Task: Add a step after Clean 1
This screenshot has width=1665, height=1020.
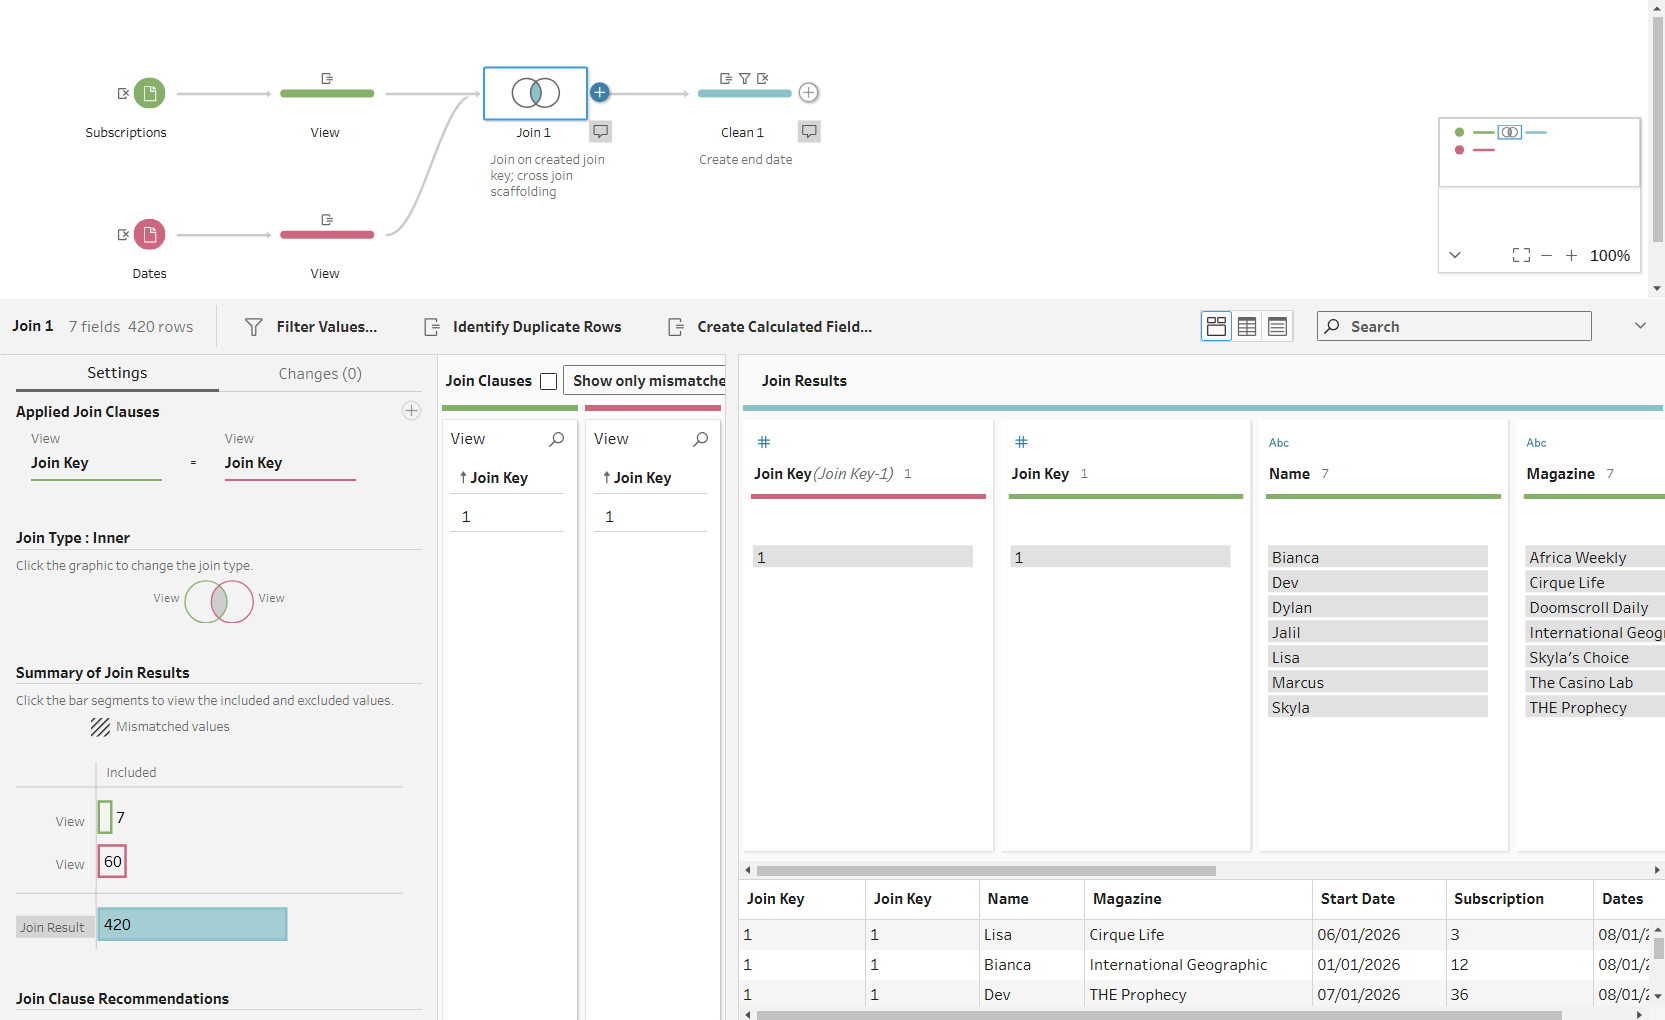Action: (x=809, y=93)
